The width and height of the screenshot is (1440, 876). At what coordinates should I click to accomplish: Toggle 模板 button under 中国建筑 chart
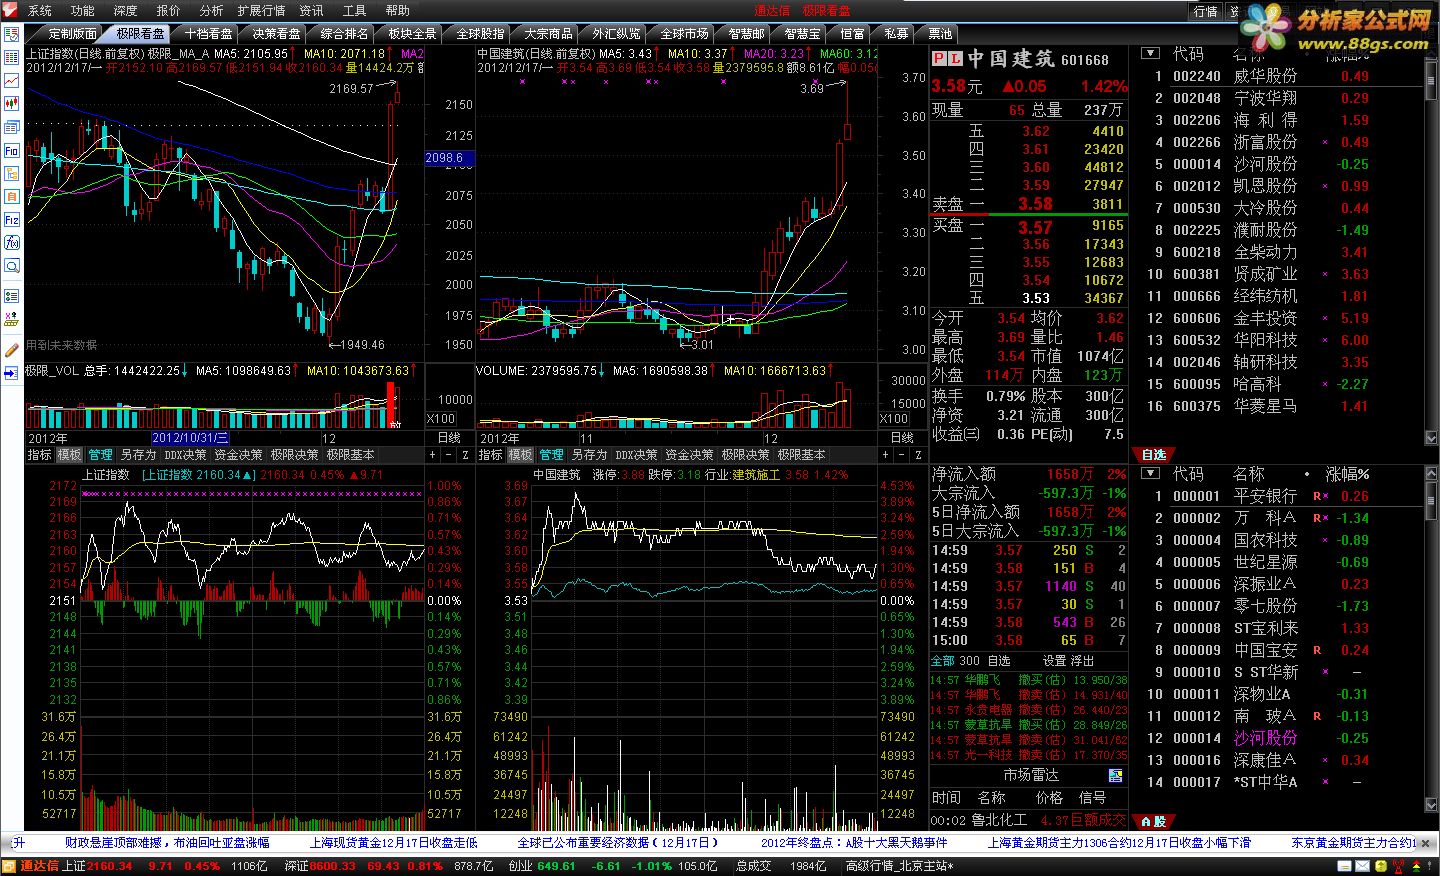521,455
